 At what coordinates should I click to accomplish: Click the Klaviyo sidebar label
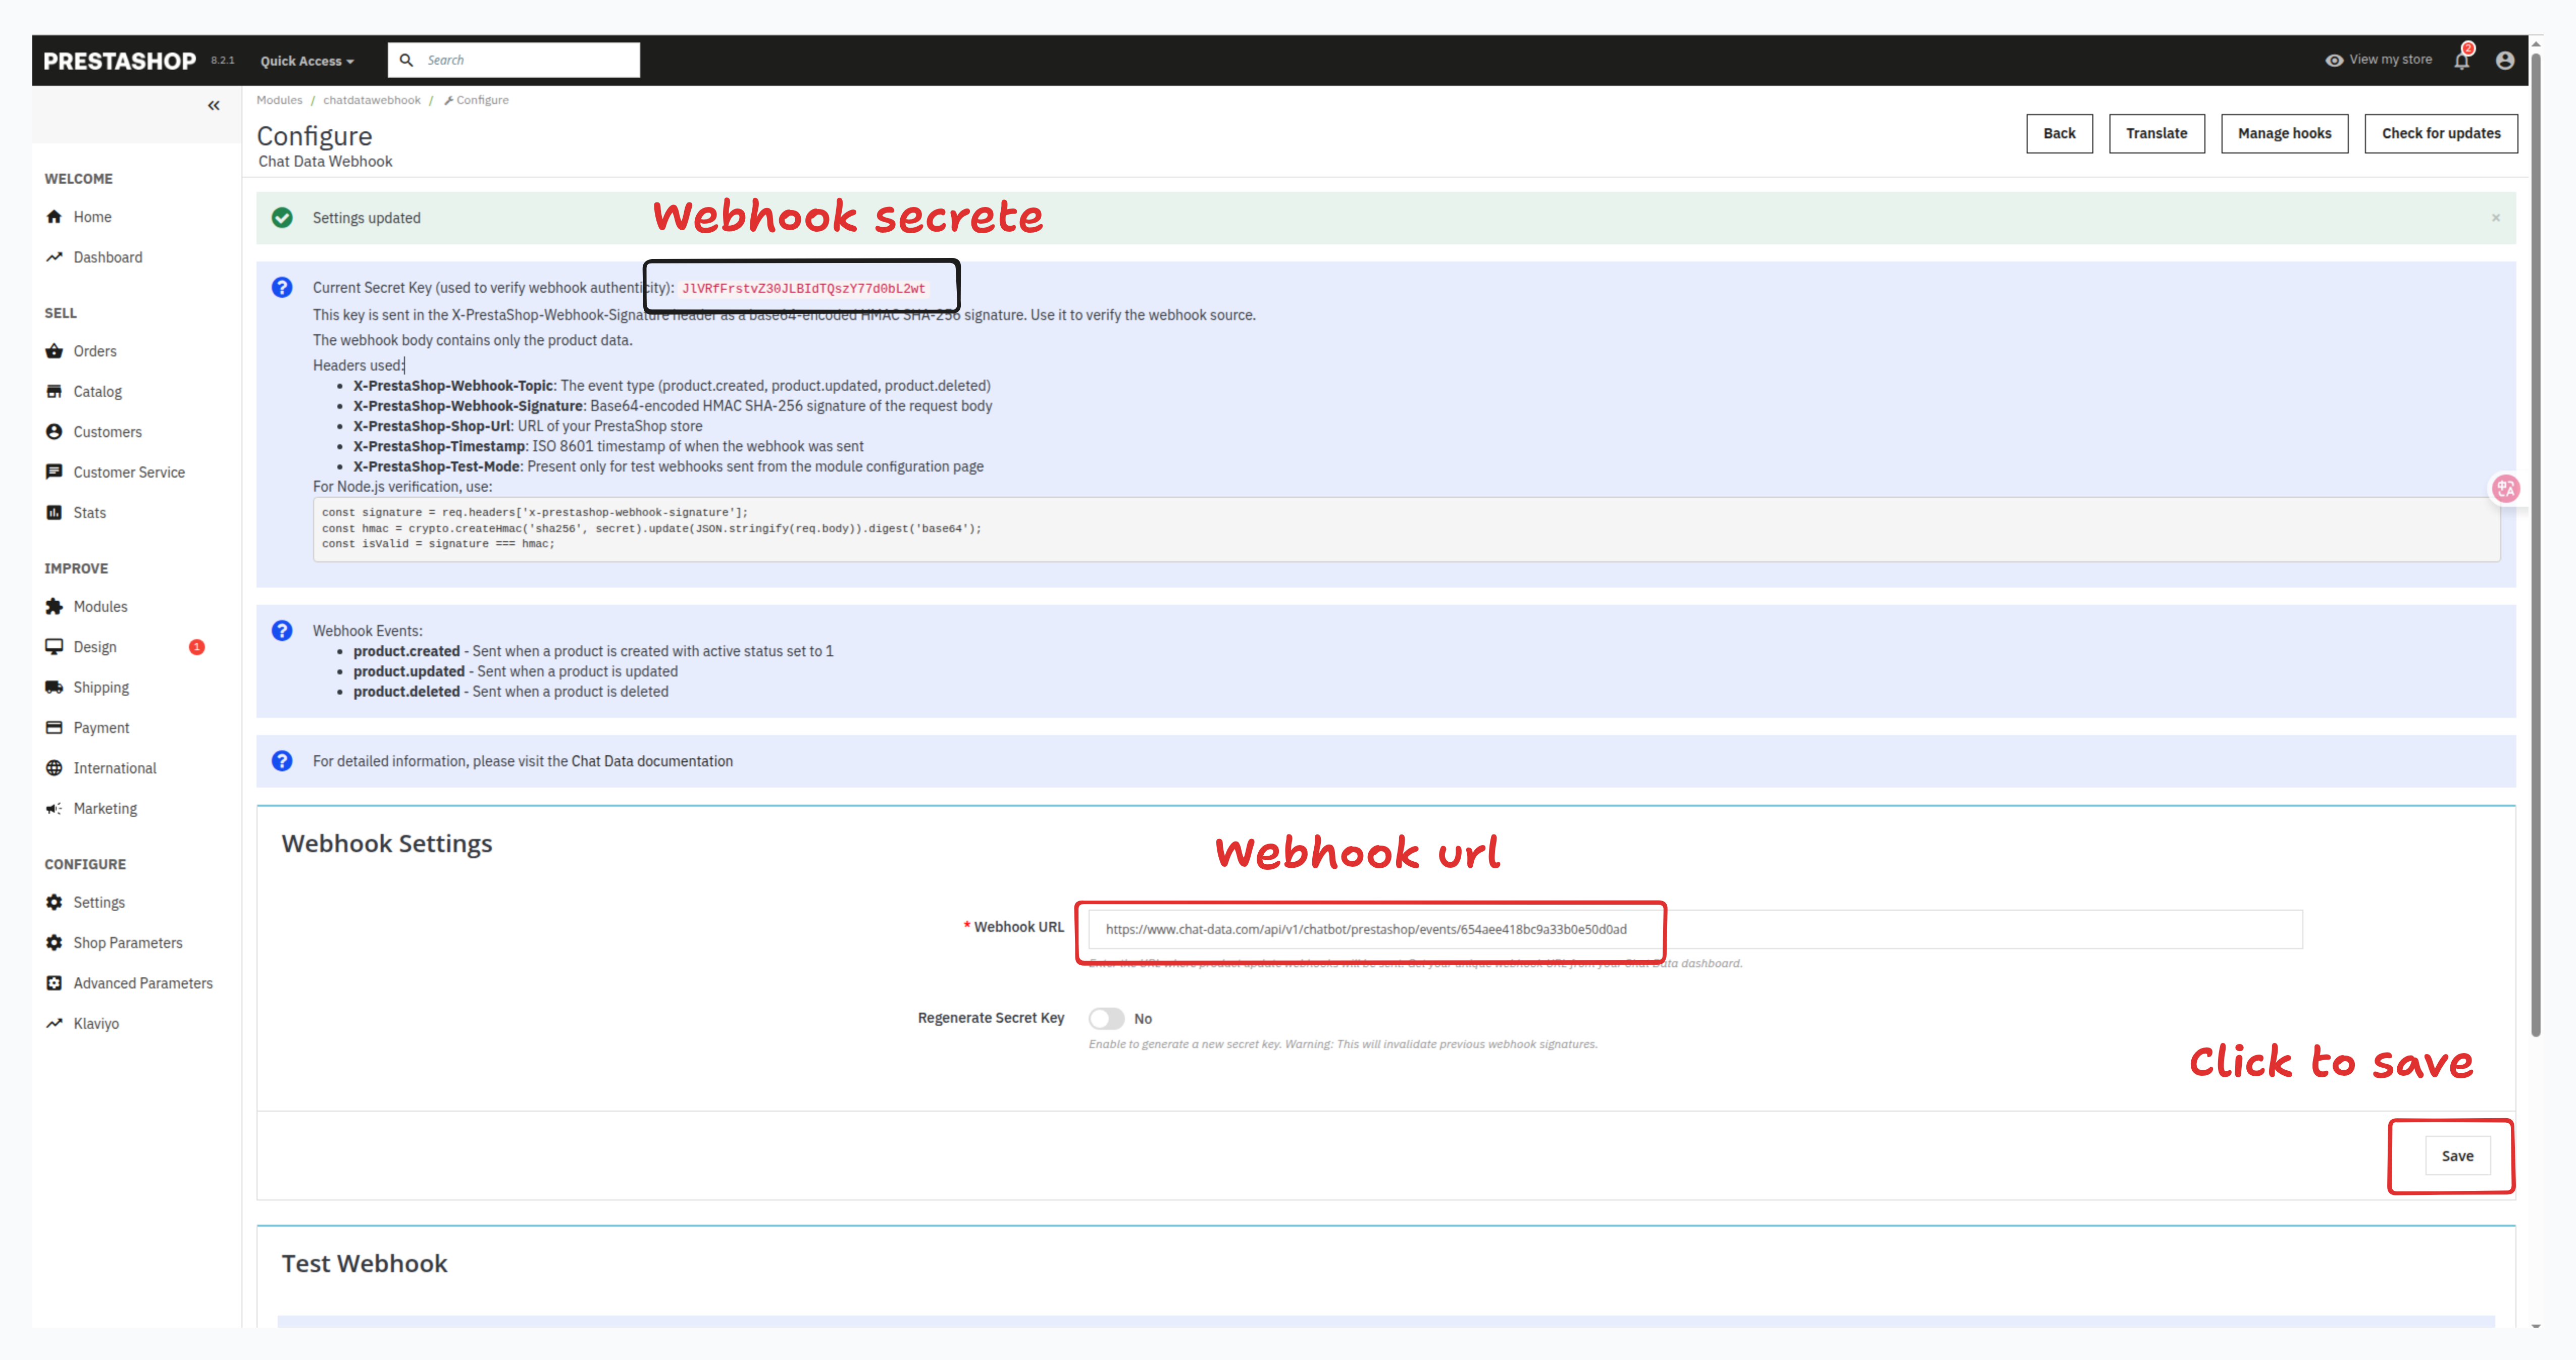[x=96, y=1023]
